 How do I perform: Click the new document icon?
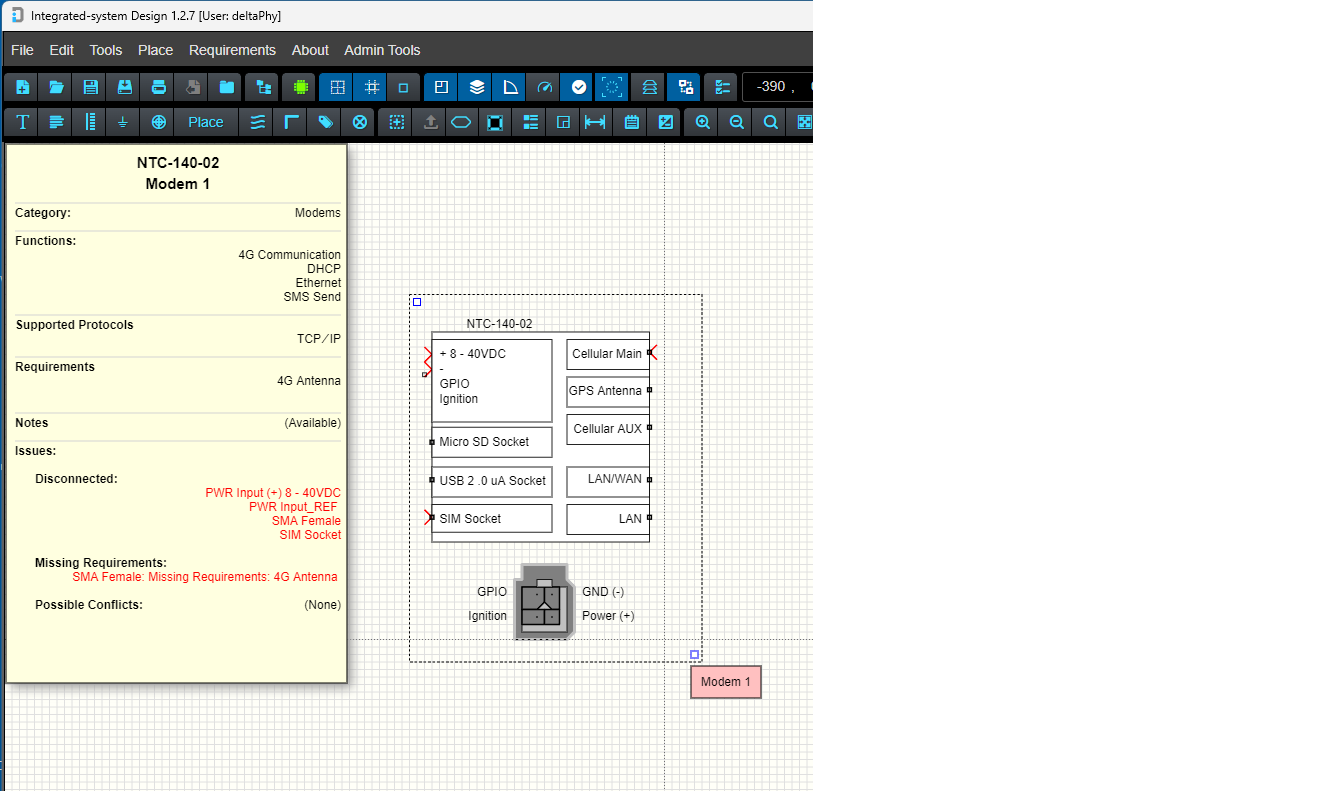[22, 87]
